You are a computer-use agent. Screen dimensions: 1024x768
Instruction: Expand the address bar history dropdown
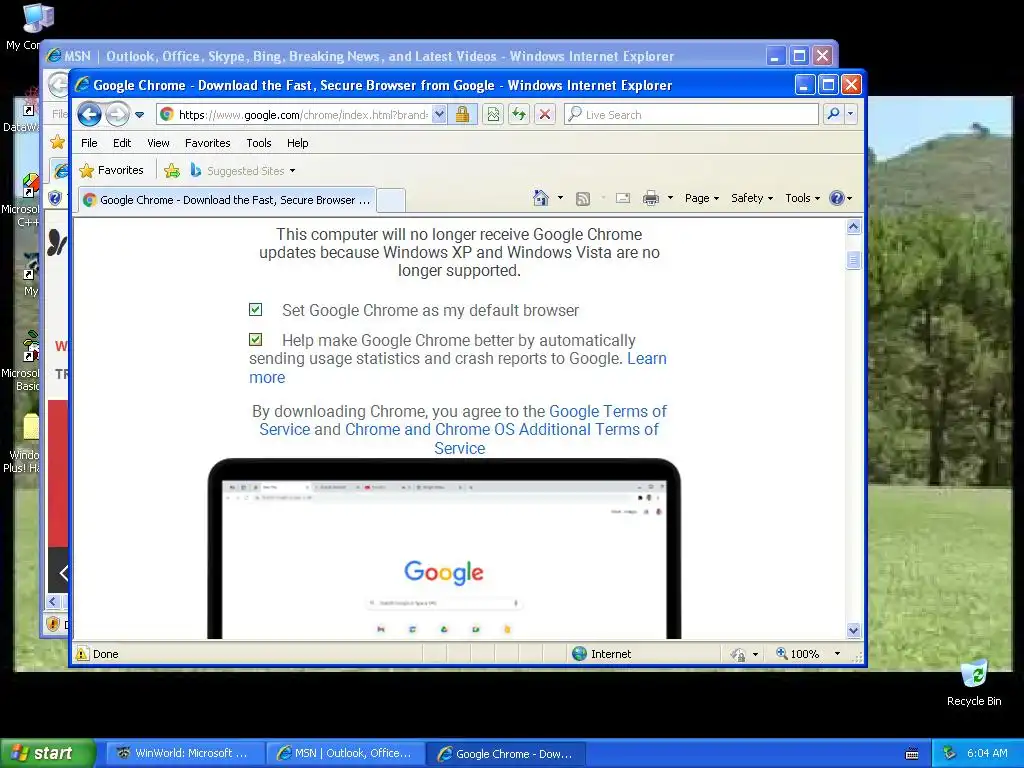coord(440,114)
